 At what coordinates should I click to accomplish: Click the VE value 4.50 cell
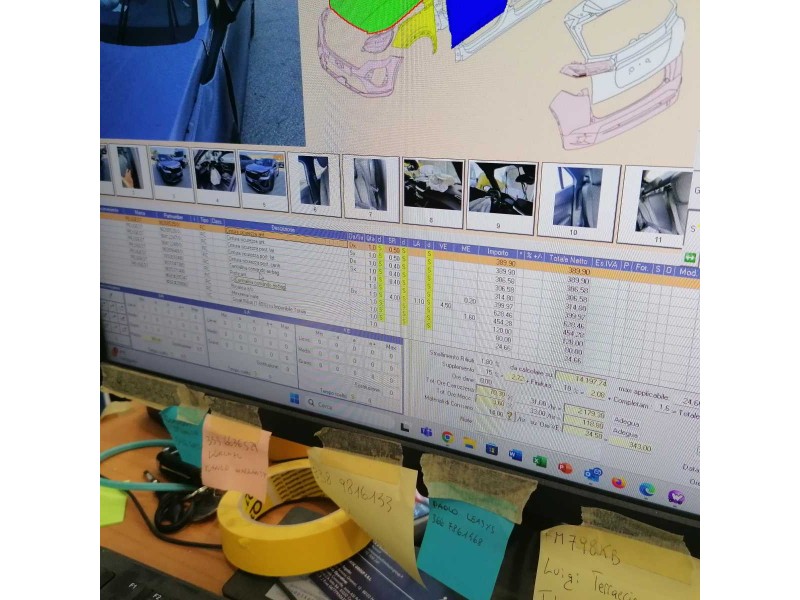(x=445, y=306)
